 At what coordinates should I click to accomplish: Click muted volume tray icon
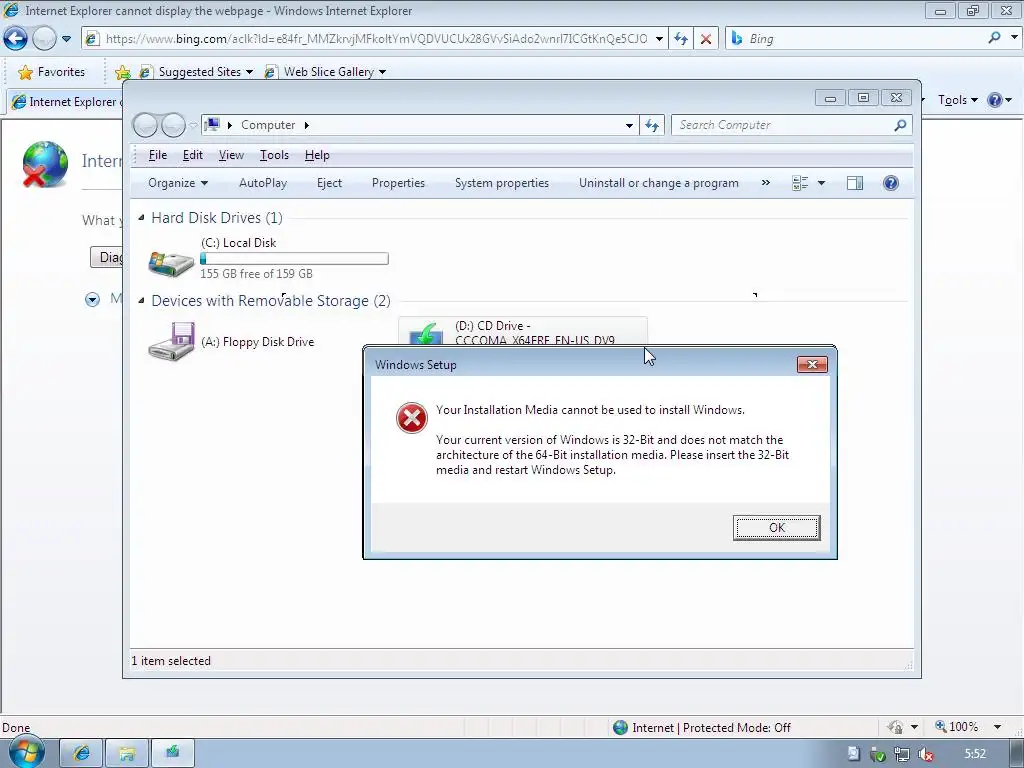[925, 754]
